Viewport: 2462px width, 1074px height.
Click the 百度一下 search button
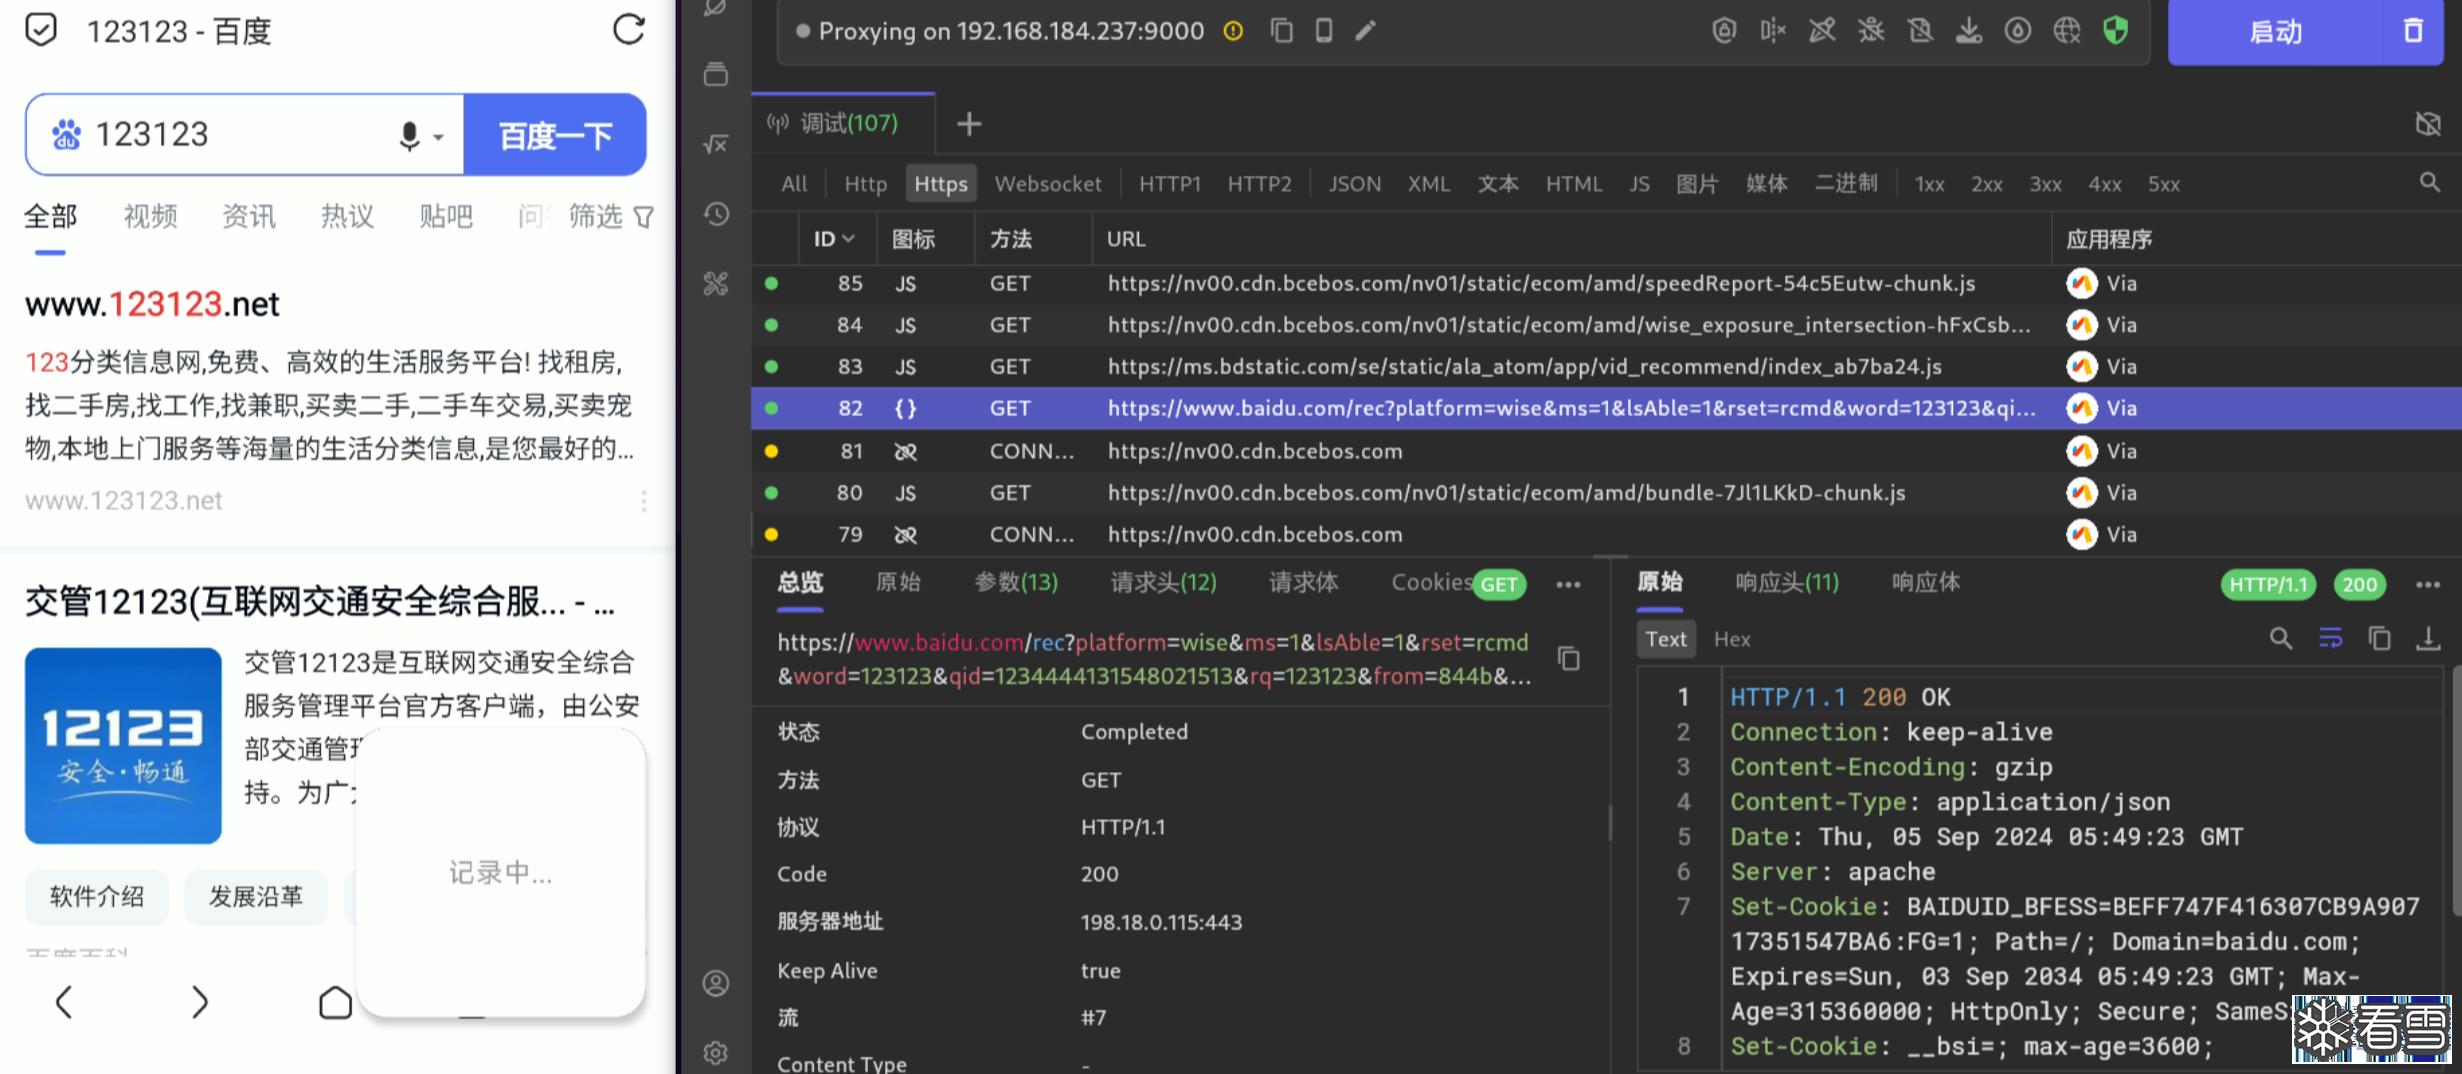[x=555, y=135]
